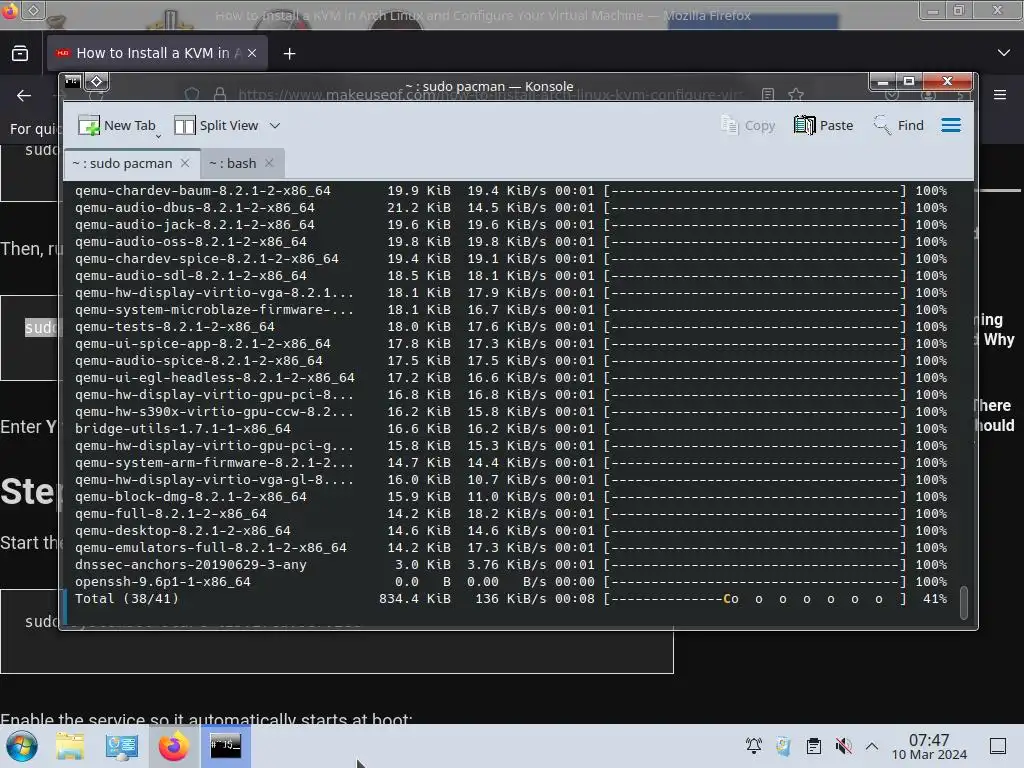1024x768 pixels.
Task: Open a new Firefox tab with plus button
Action: [x=289, y=54]
